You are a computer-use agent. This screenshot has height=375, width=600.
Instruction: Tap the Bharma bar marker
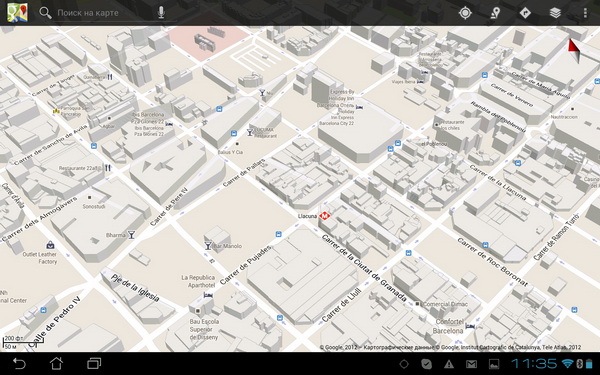click(131, 235)
